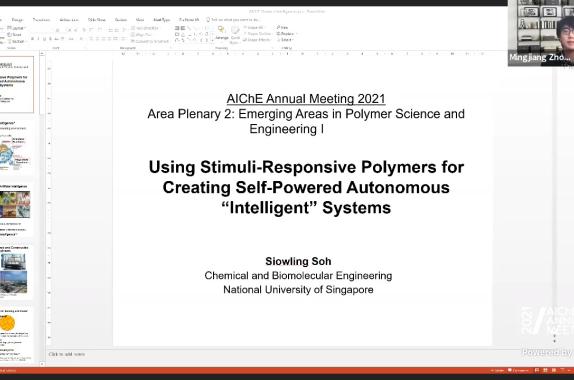574x380 pixels.
Task: Click Replace in the Editing group
Action: (287, 34)
